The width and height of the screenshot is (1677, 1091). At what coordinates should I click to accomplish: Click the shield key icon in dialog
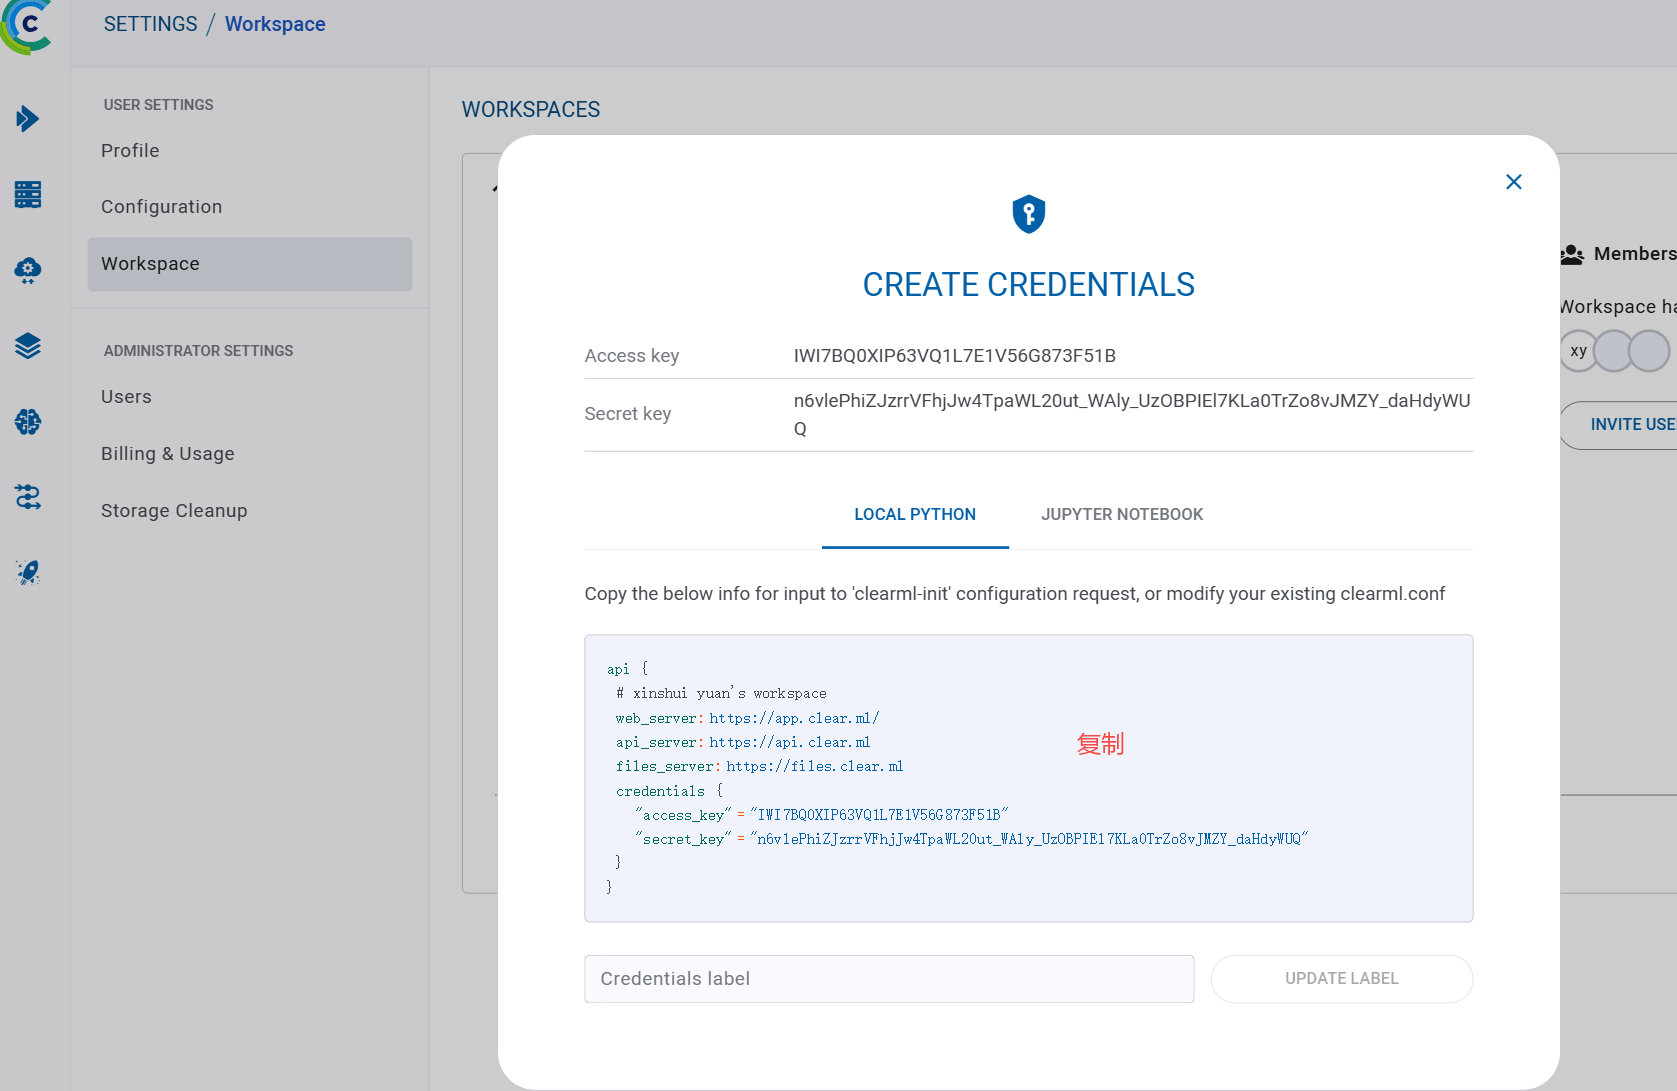click(x=1029, y=214)
